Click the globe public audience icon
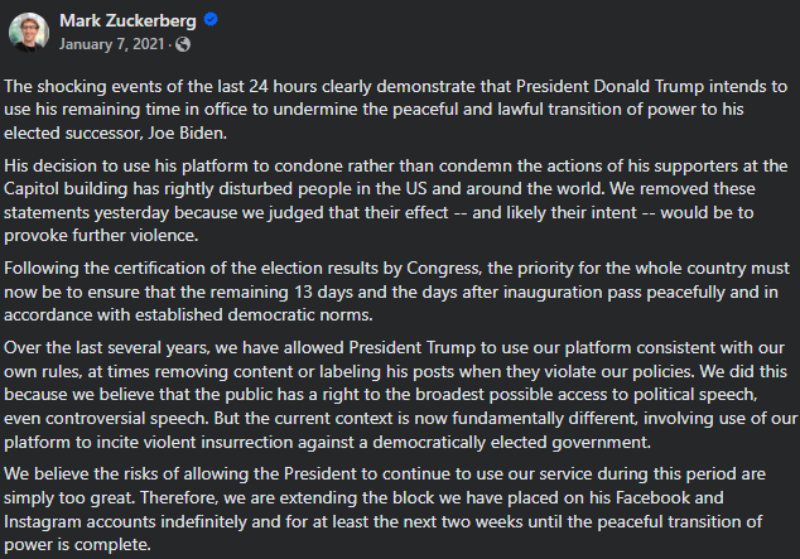Screen dimensions: 800x559 (183, 45)
